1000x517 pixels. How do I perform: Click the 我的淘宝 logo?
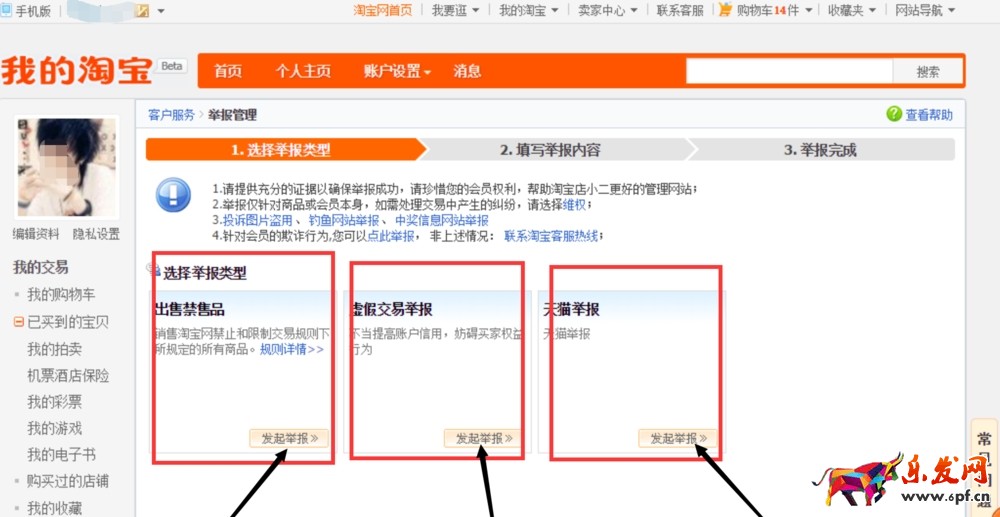(77, 70)
